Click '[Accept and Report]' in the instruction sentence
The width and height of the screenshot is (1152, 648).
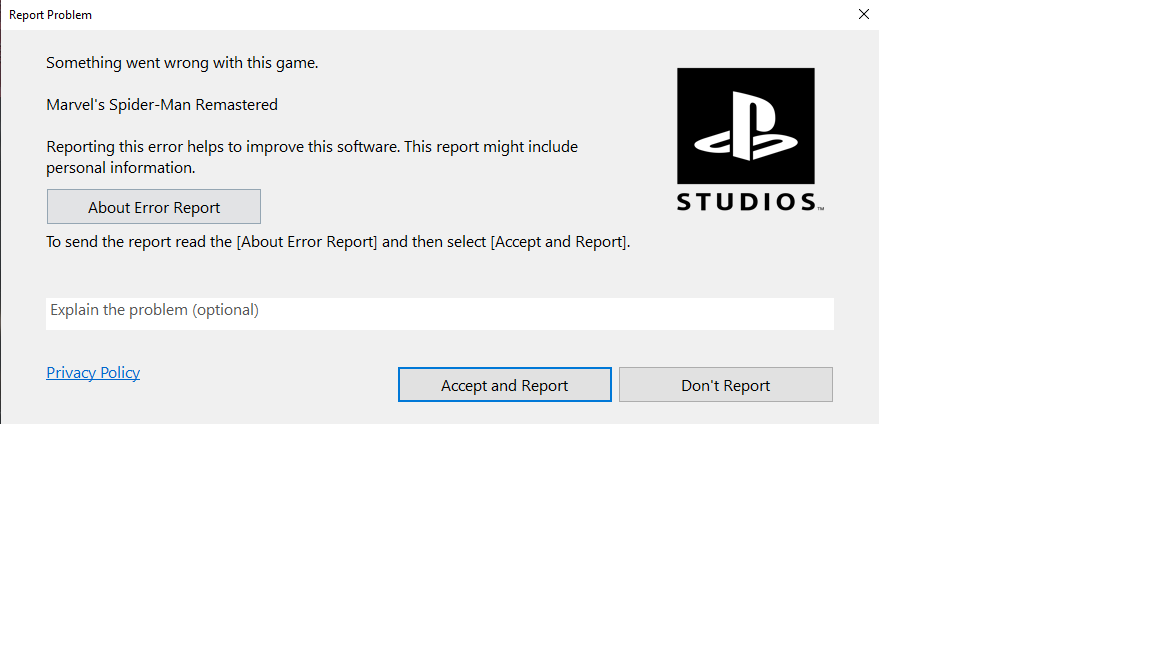(x=559, y=242)
